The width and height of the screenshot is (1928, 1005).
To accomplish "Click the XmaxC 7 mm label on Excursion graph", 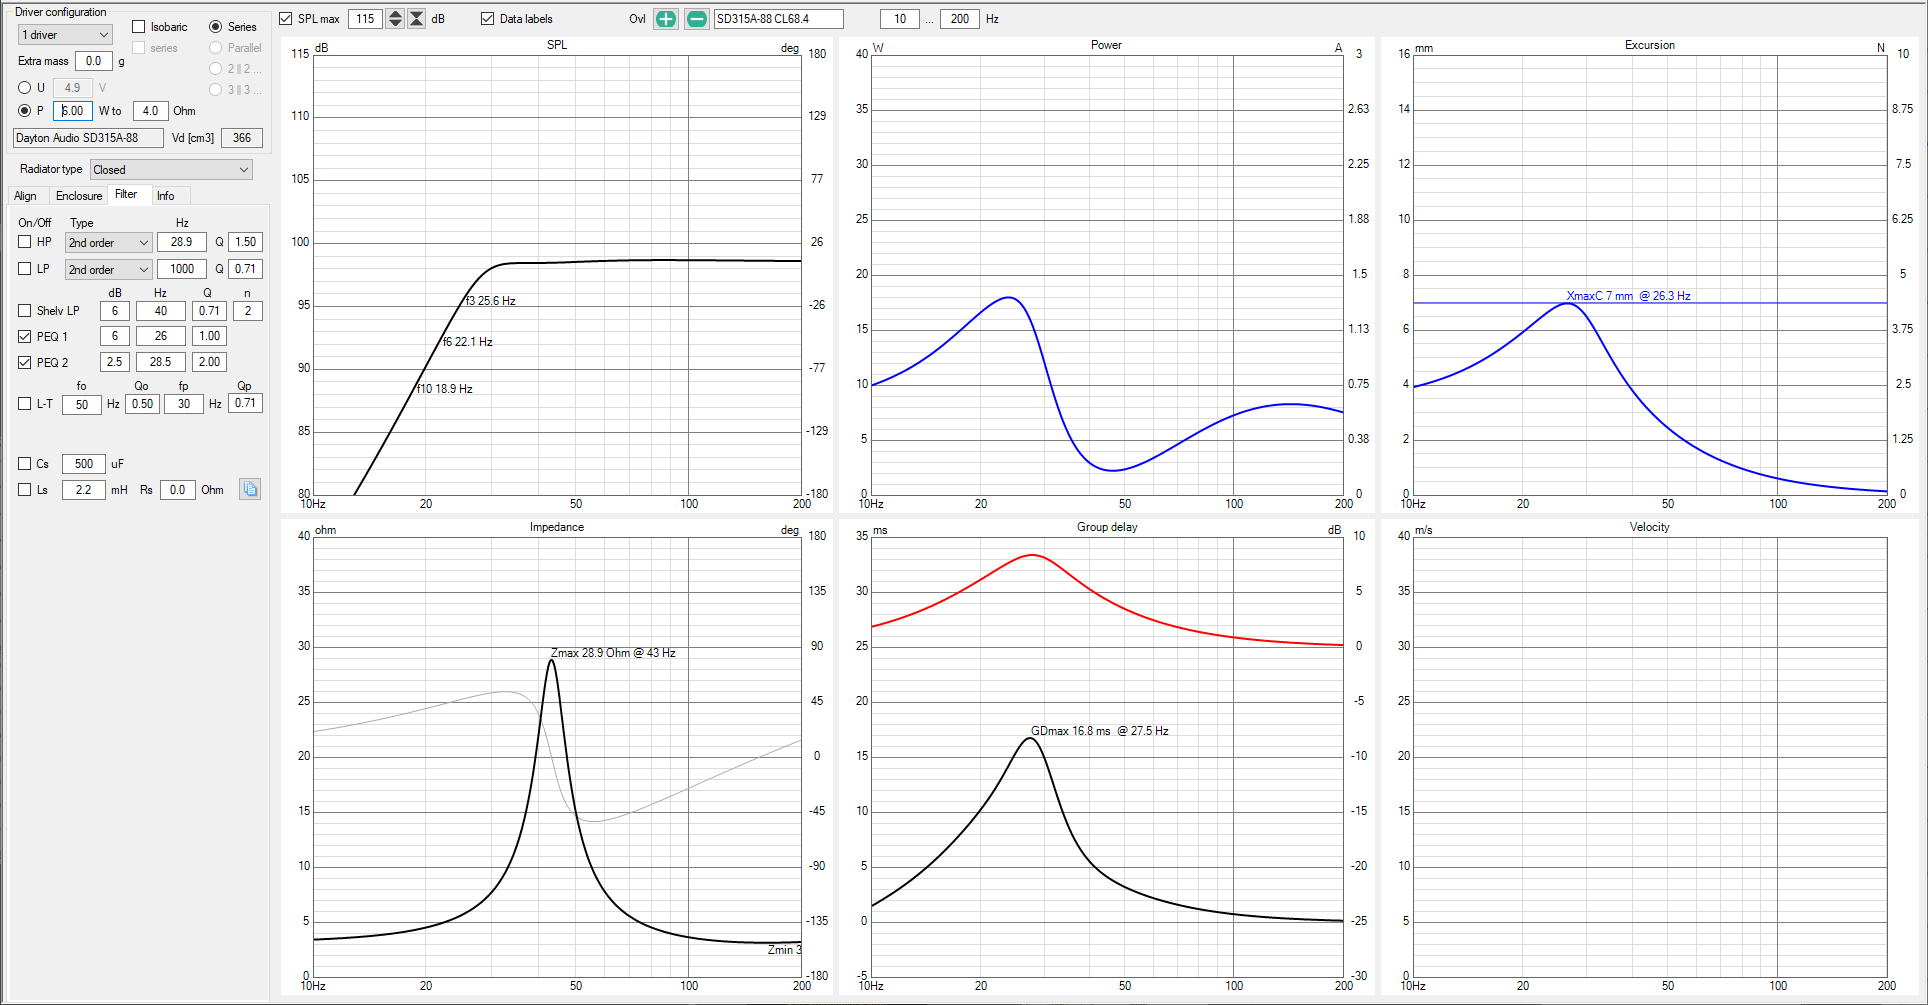I will [x=1628, y=296].
